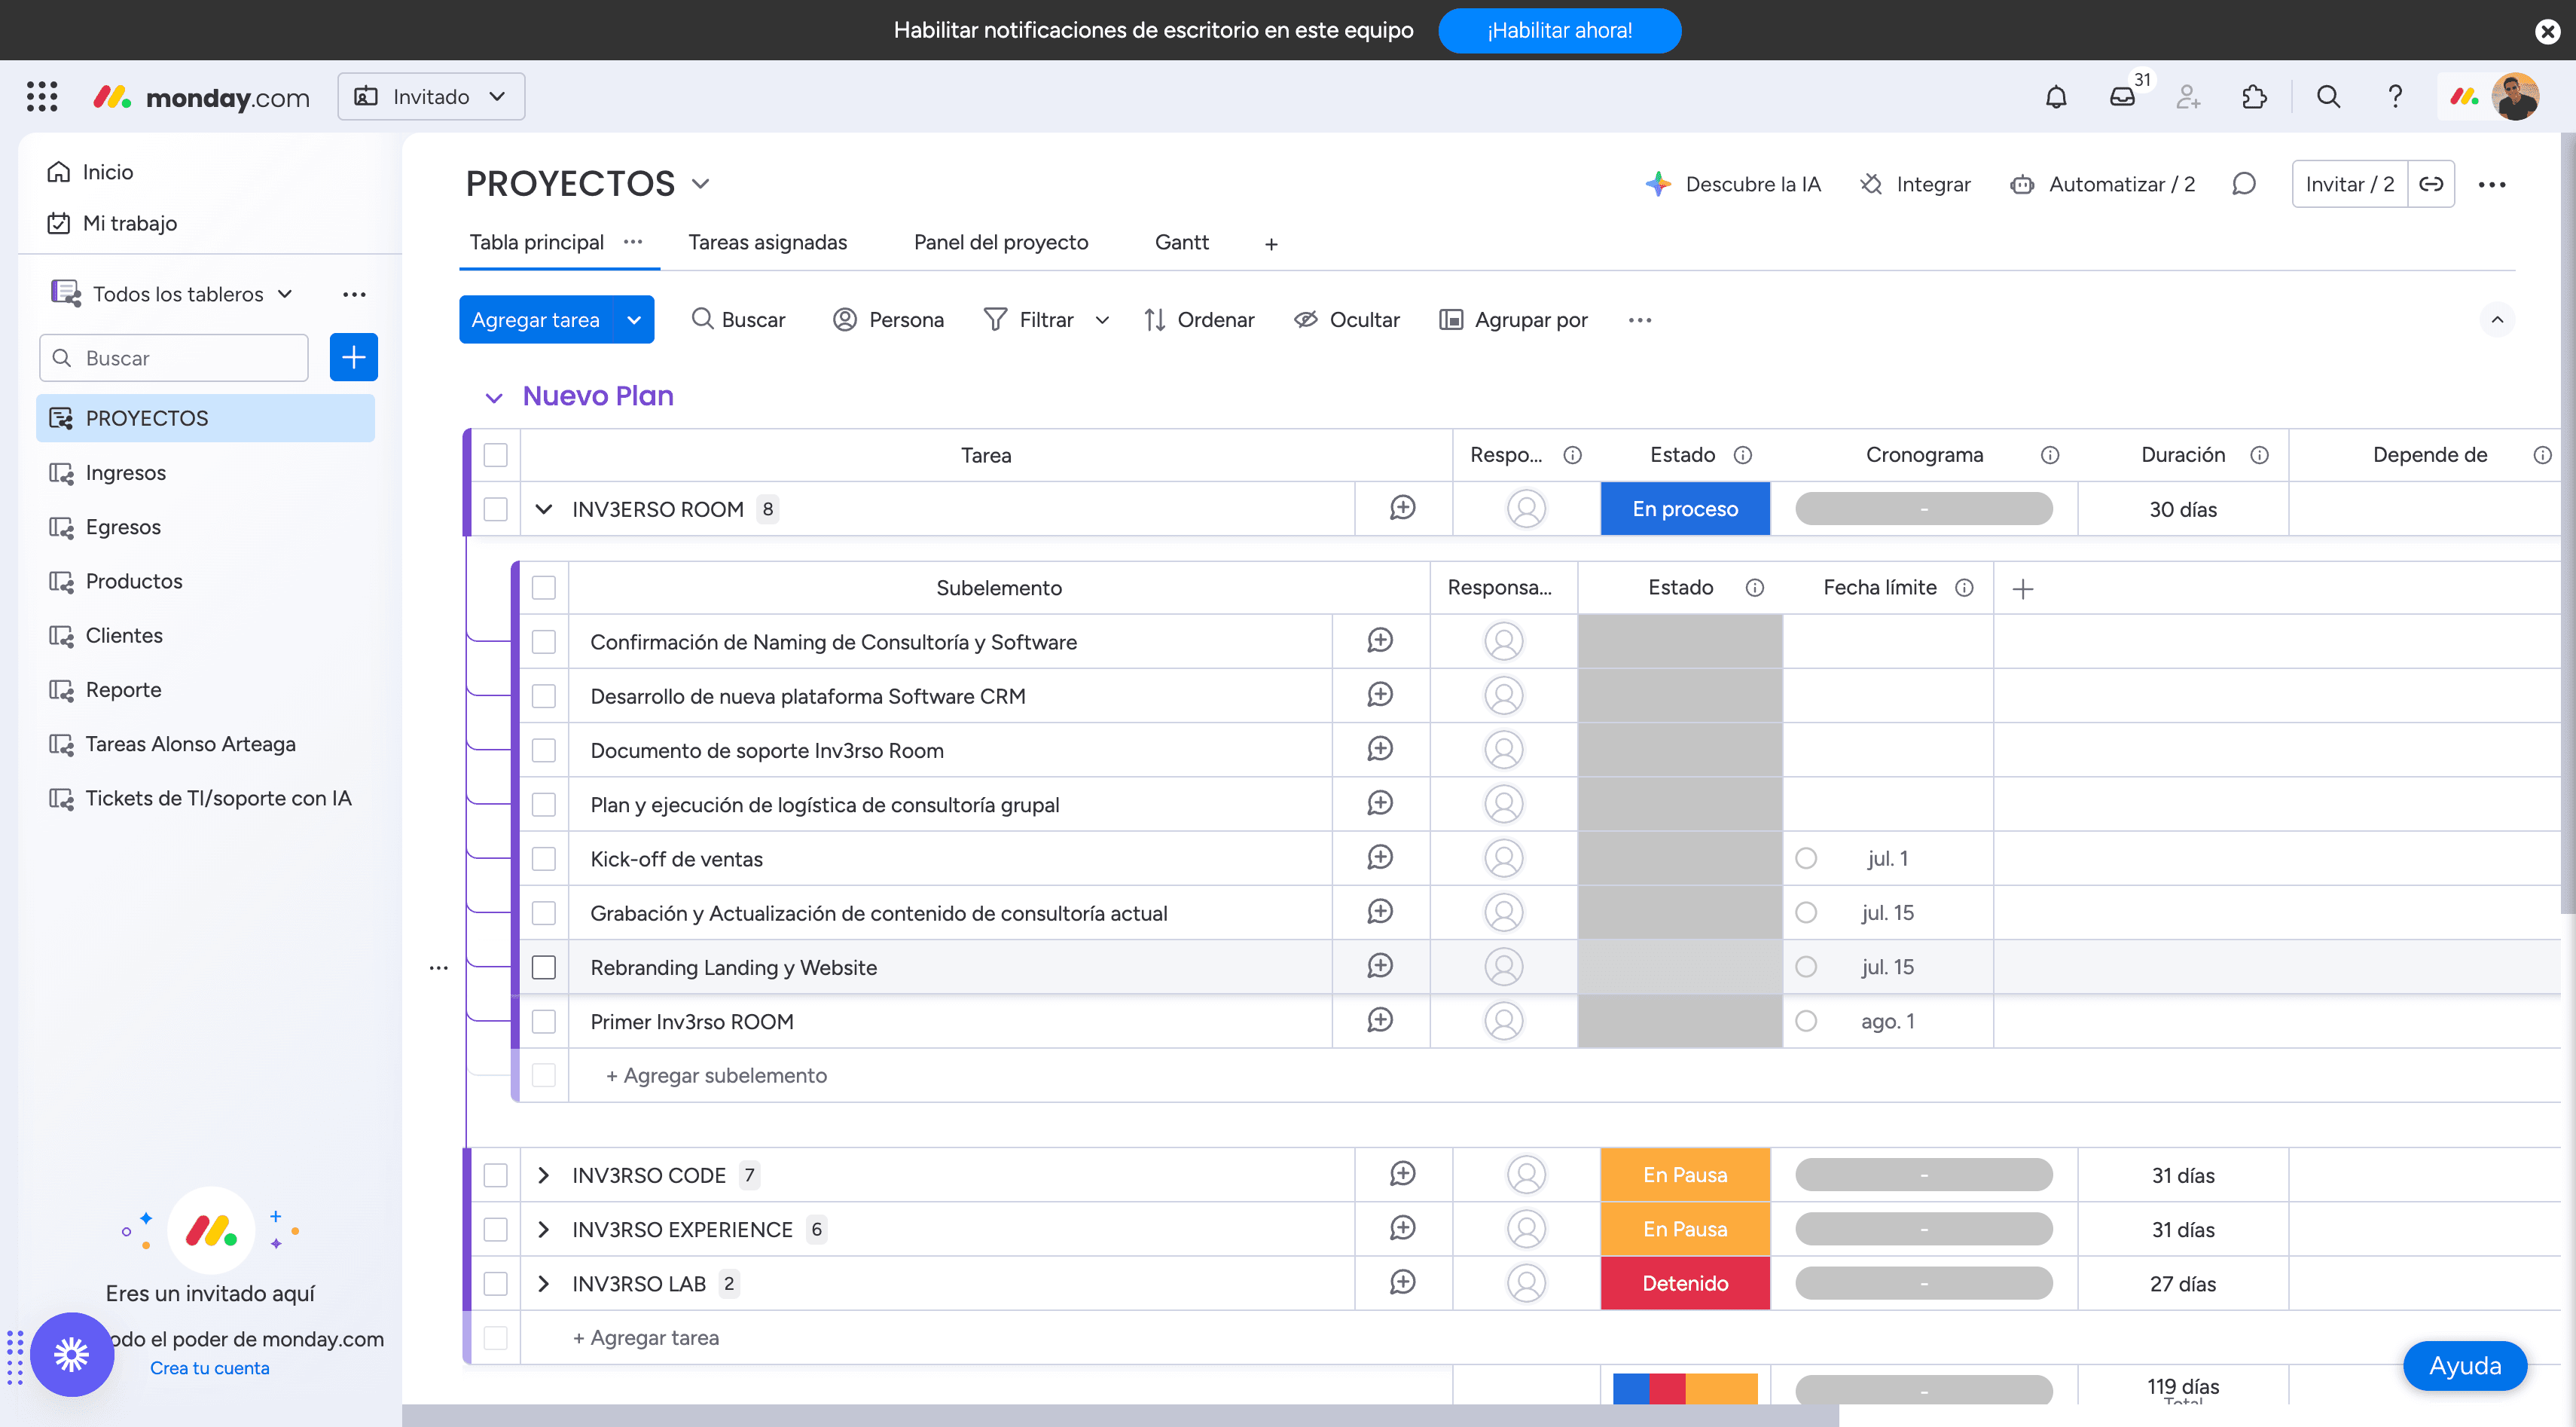
Task: Check the Rebranding Landing y Website checkbox
Action: click(544, 967)
